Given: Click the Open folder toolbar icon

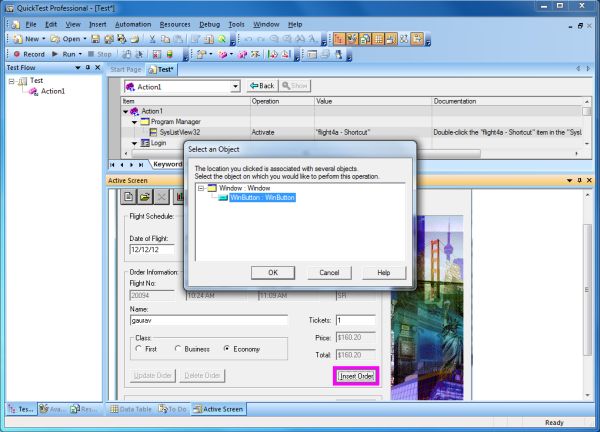Looking at the screenshot, I should click(55, 39).
